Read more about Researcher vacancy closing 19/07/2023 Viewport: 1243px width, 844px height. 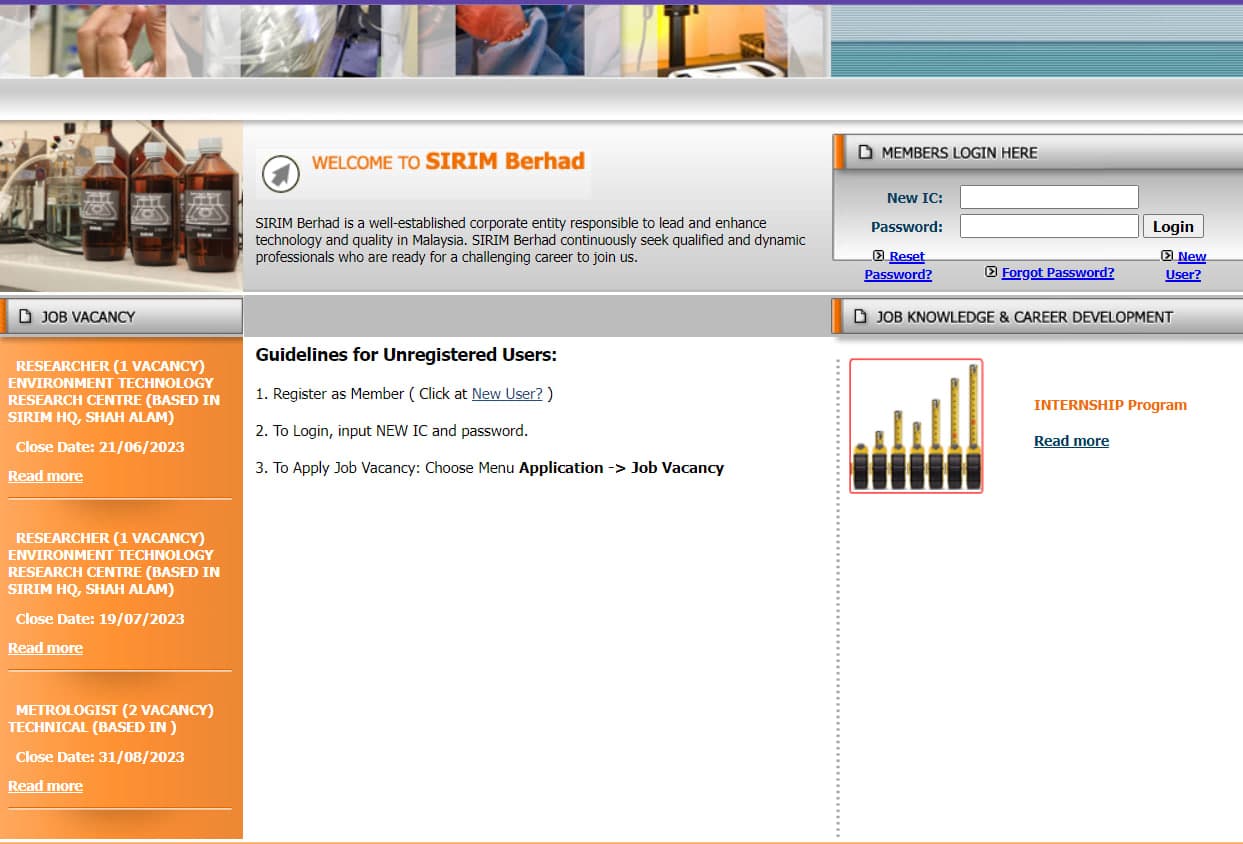pyautogui.click(x=45, y=648)
